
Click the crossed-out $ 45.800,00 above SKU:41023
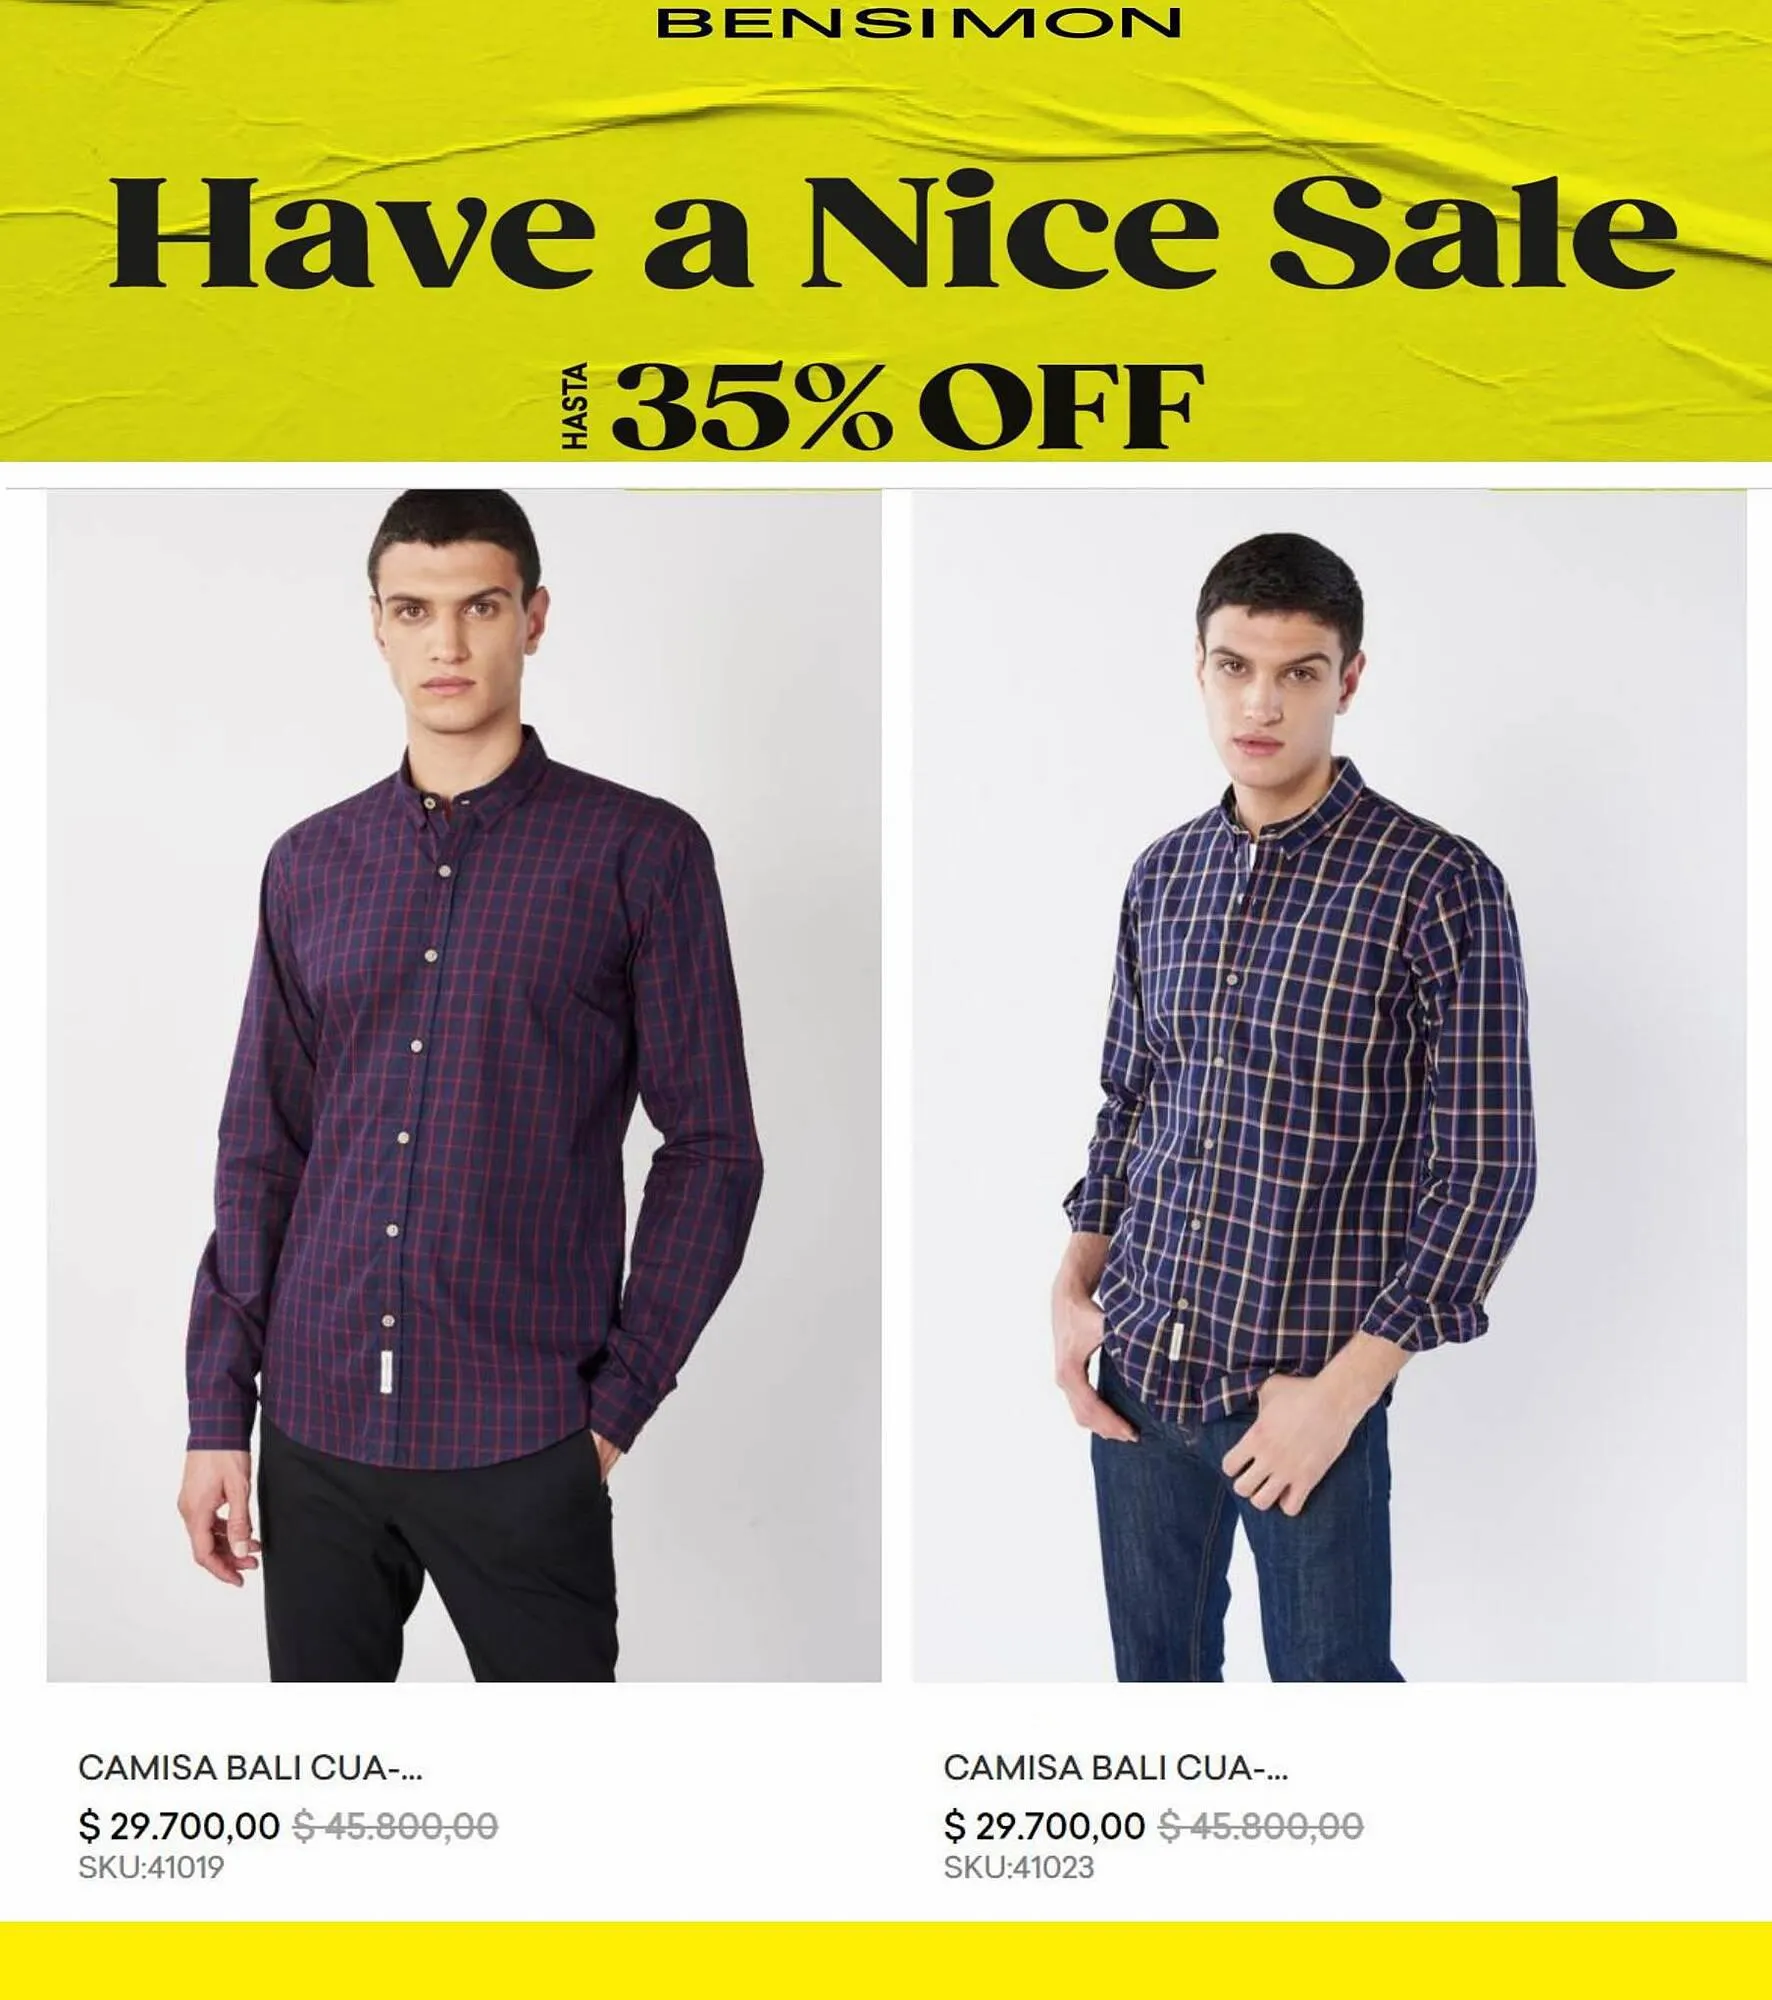click(1260, 1827)
